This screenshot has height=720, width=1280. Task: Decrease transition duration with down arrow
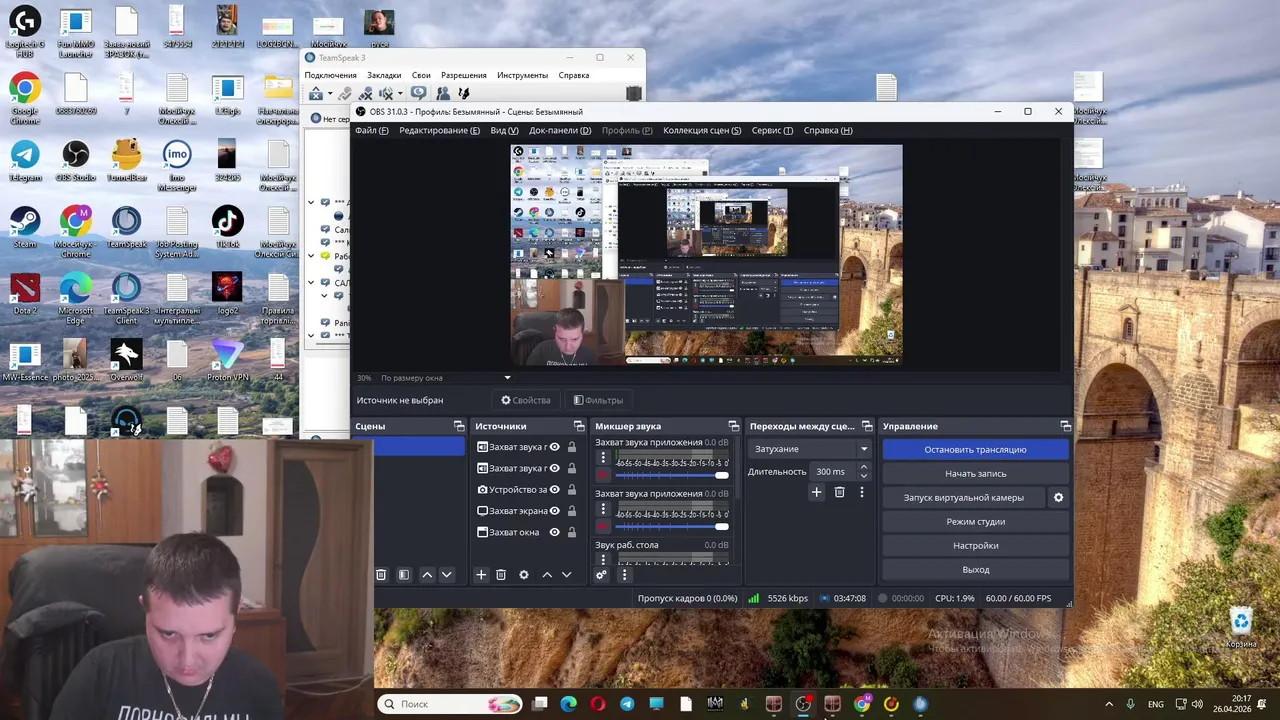(864, 476)
